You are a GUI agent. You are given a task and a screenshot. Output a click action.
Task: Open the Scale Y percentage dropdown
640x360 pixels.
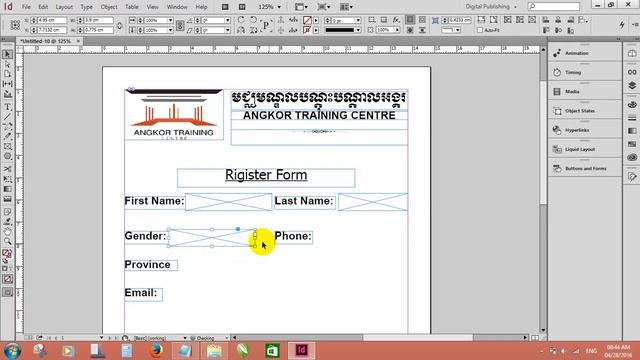coord(170,30)
